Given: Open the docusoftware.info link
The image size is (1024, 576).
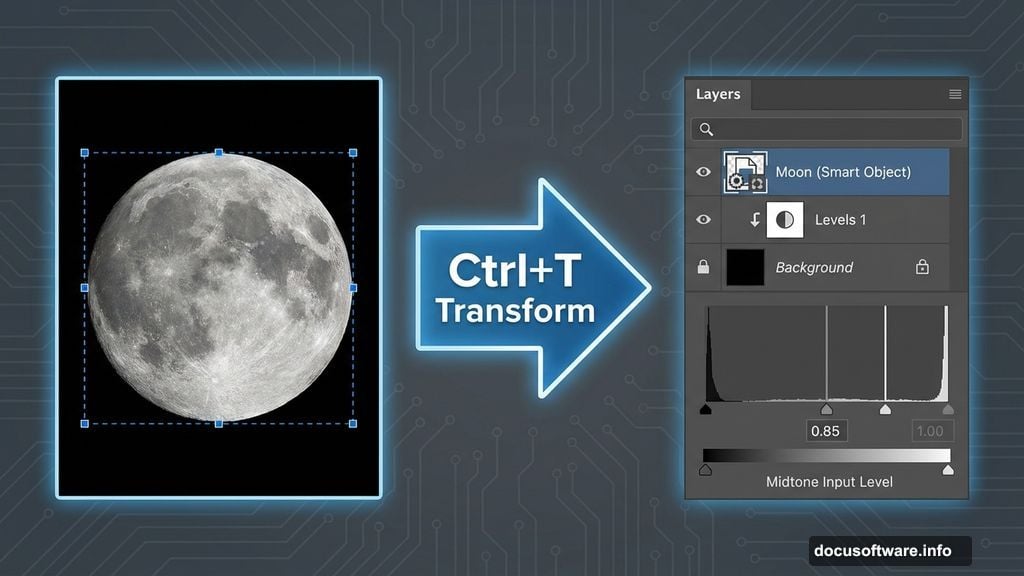Looking at the screenshot, I should pyautogui.click(x=888, y=549).
